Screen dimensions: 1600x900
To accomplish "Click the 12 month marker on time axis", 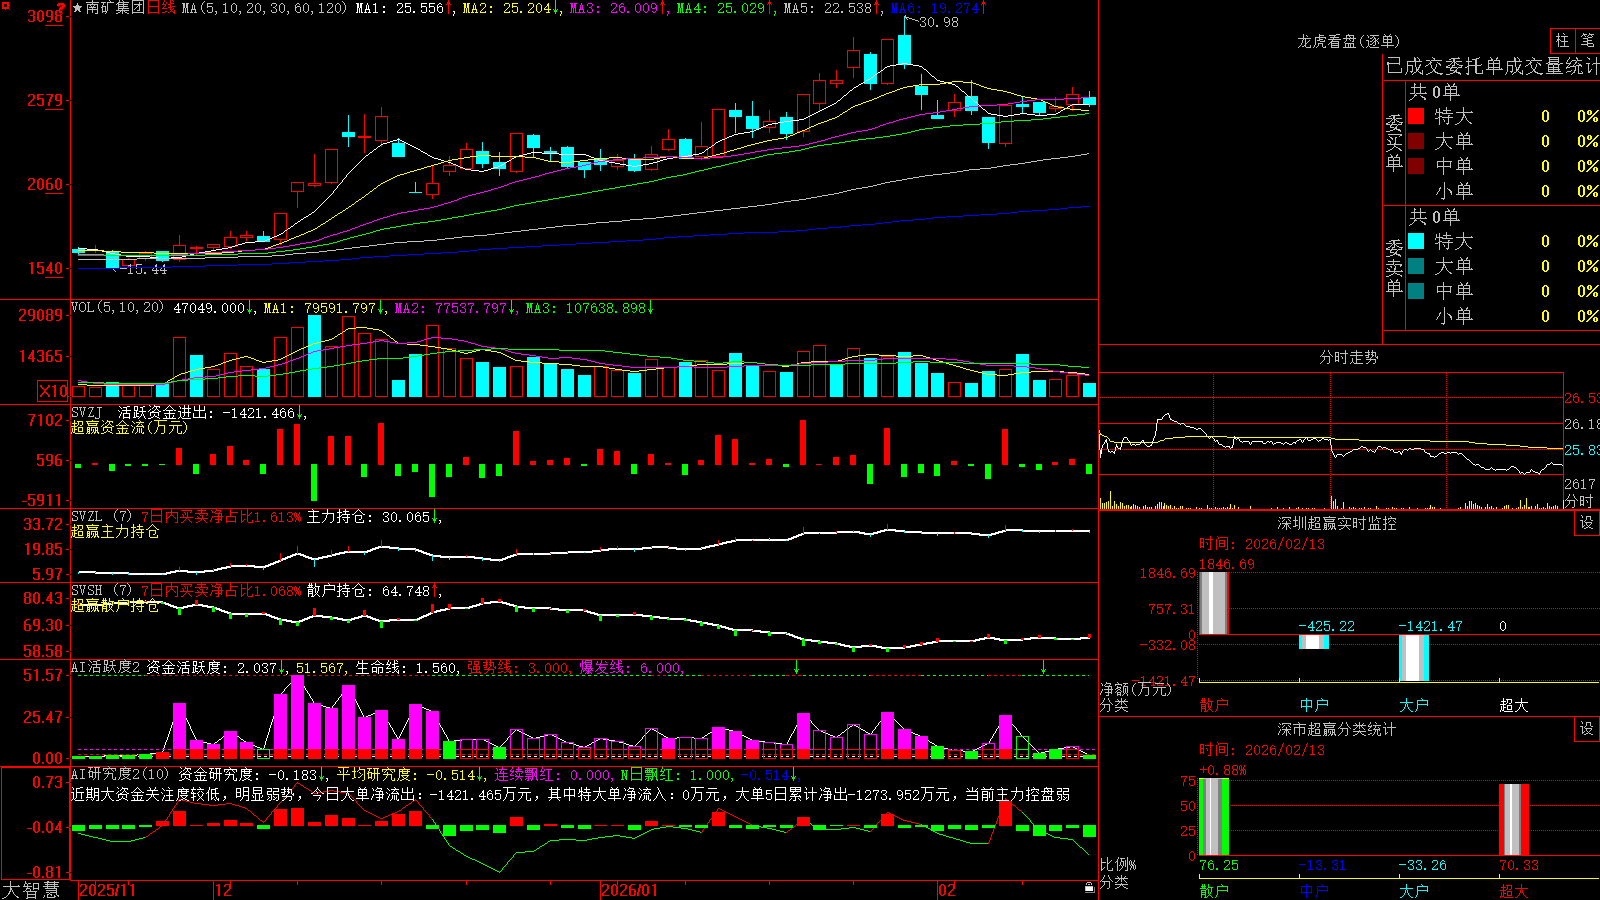I will click(x=224, y=890).
